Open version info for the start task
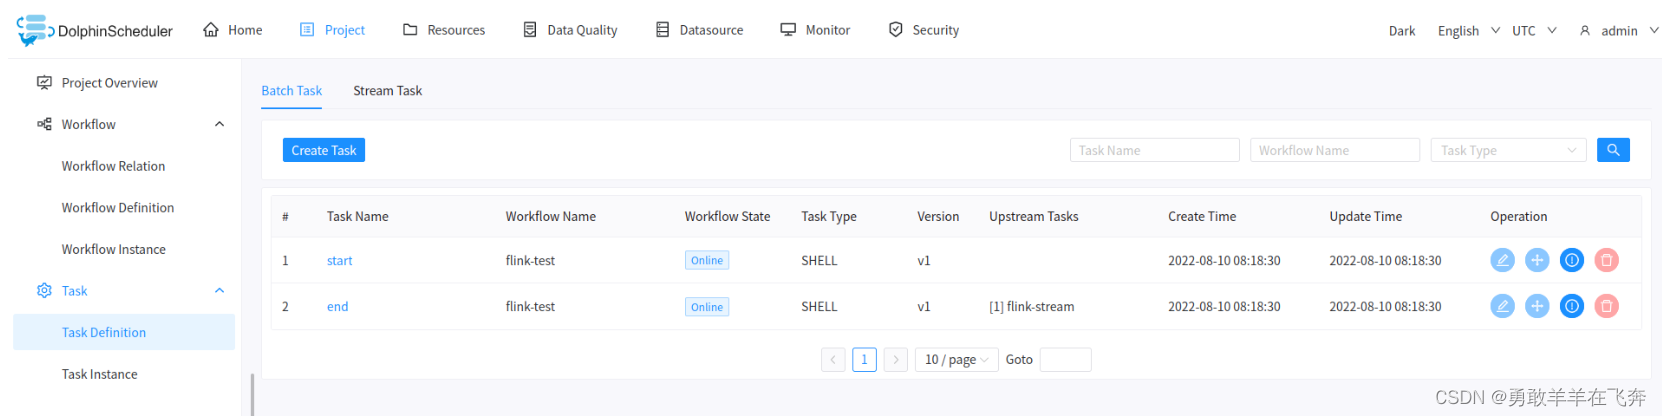Image resolution: width=1662 pixels, height=416 pixels. pyautogui.click(x=1572, y=260)
